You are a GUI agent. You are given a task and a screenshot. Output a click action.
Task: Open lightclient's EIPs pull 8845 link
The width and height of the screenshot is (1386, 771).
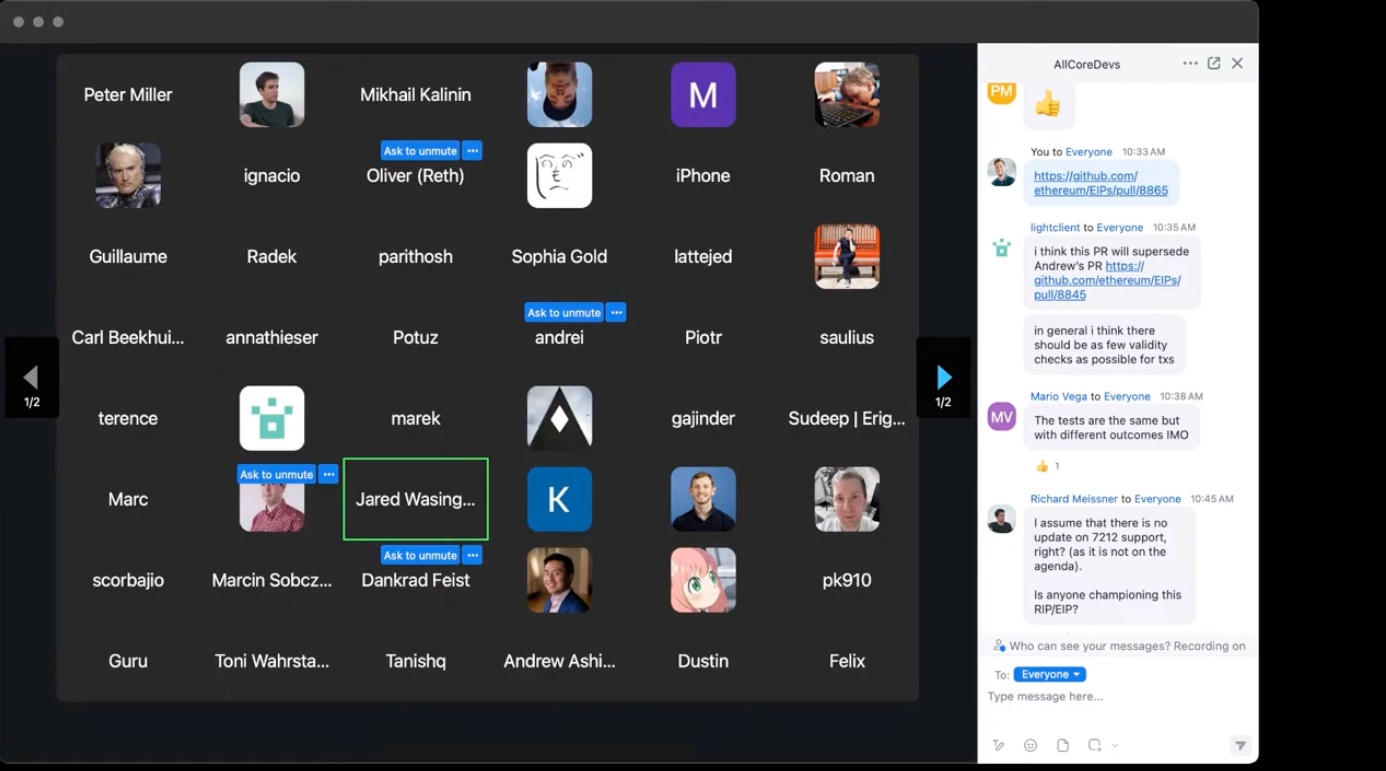[1106, 281]
